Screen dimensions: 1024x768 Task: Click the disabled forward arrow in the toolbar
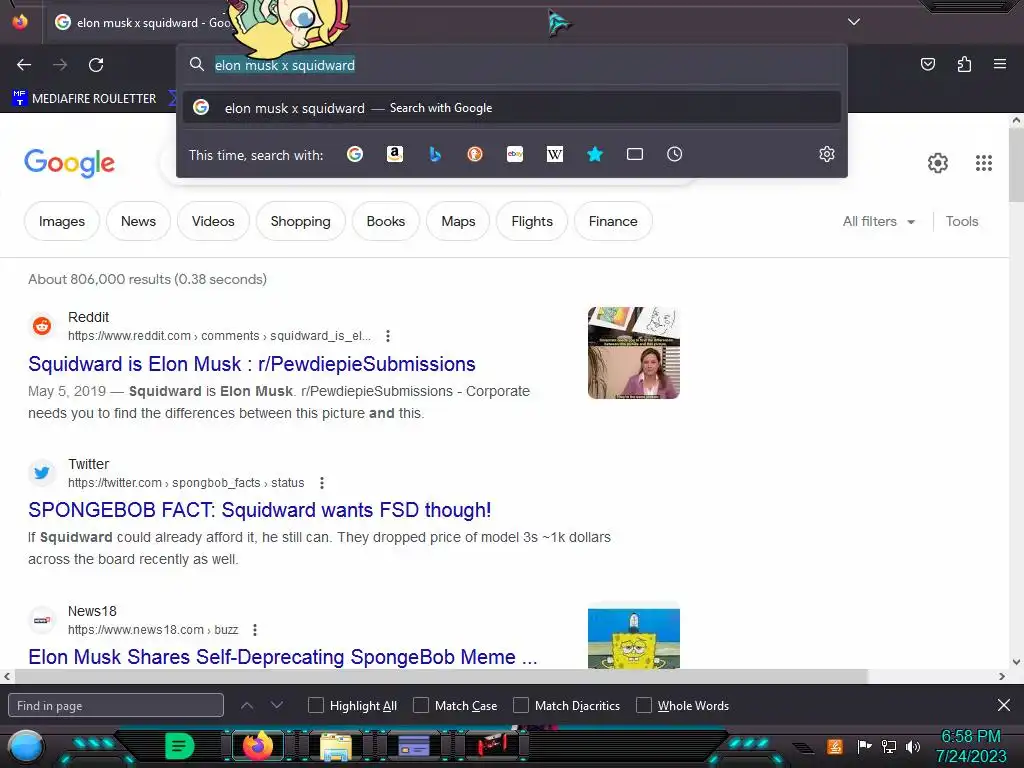pyautogui.click(x=60, y=65)
